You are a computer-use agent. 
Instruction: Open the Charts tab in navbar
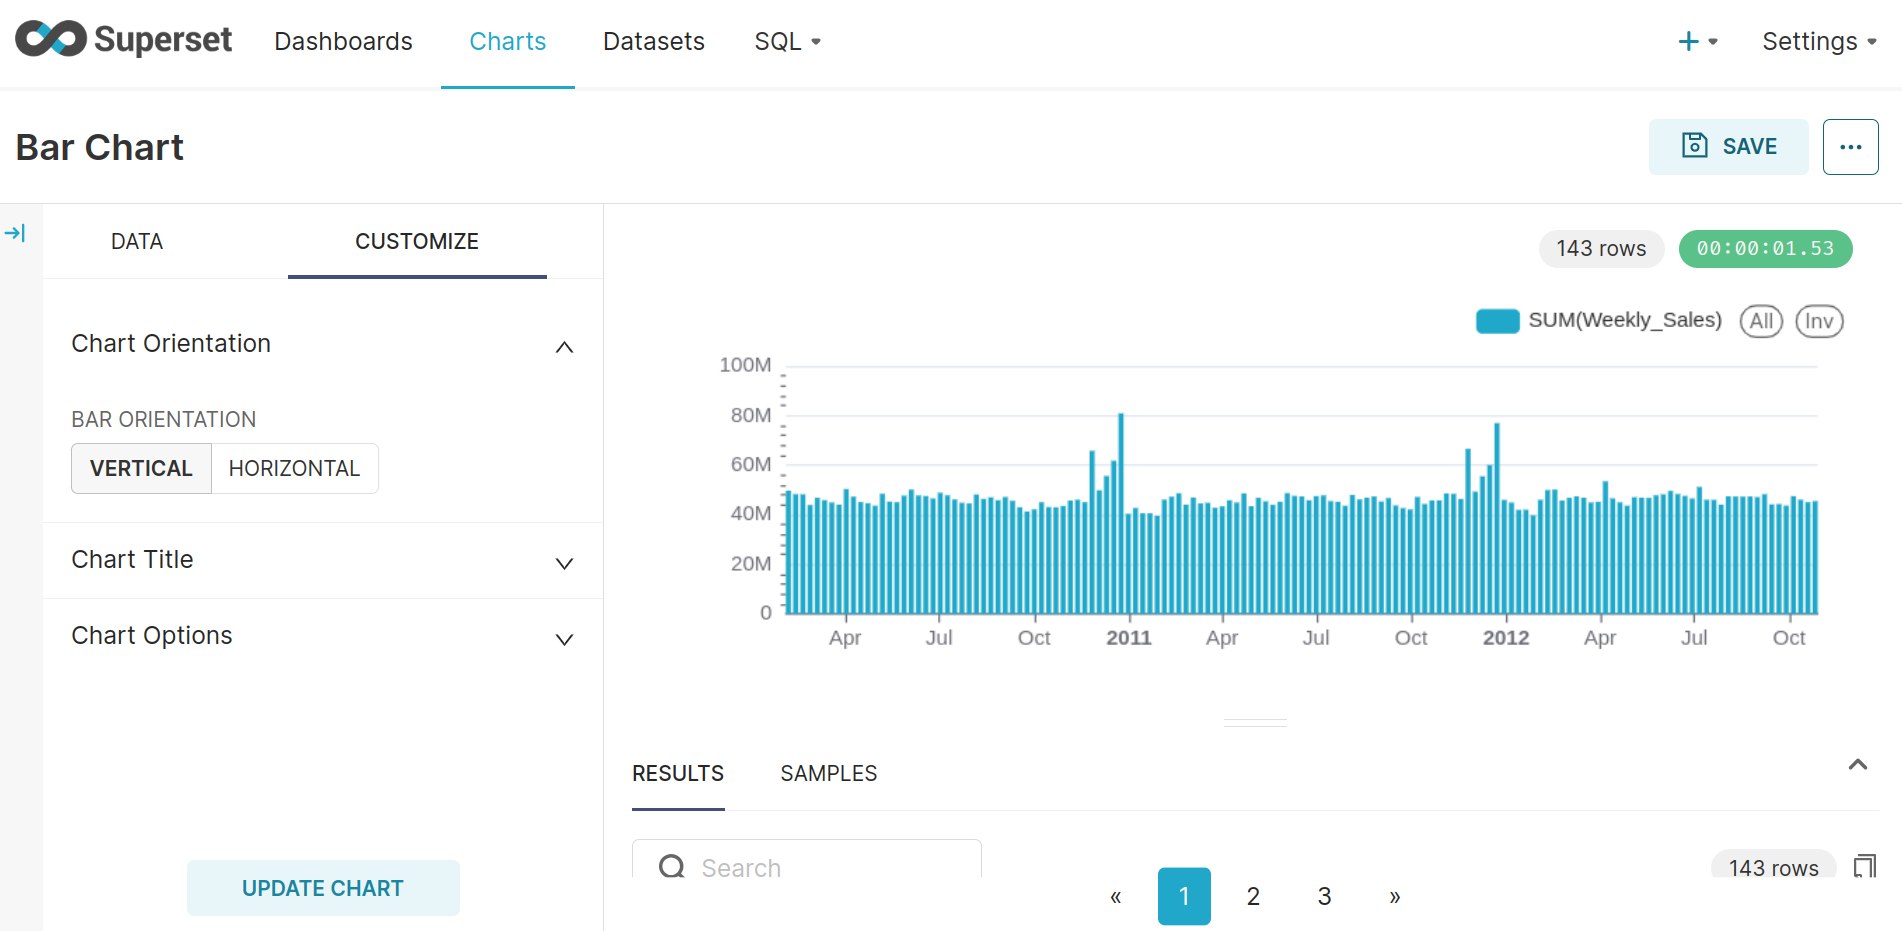click(x=508, y=41)
